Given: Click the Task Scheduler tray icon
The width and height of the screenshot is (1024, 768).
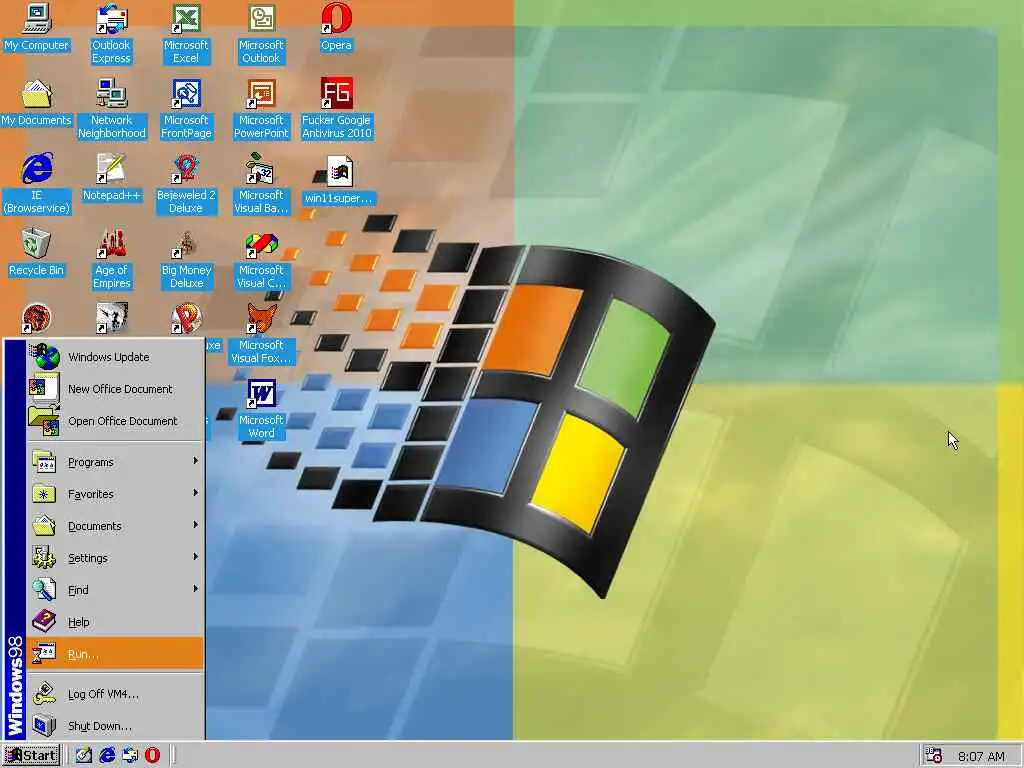Looking at the screenshot, I should [934, 756].
